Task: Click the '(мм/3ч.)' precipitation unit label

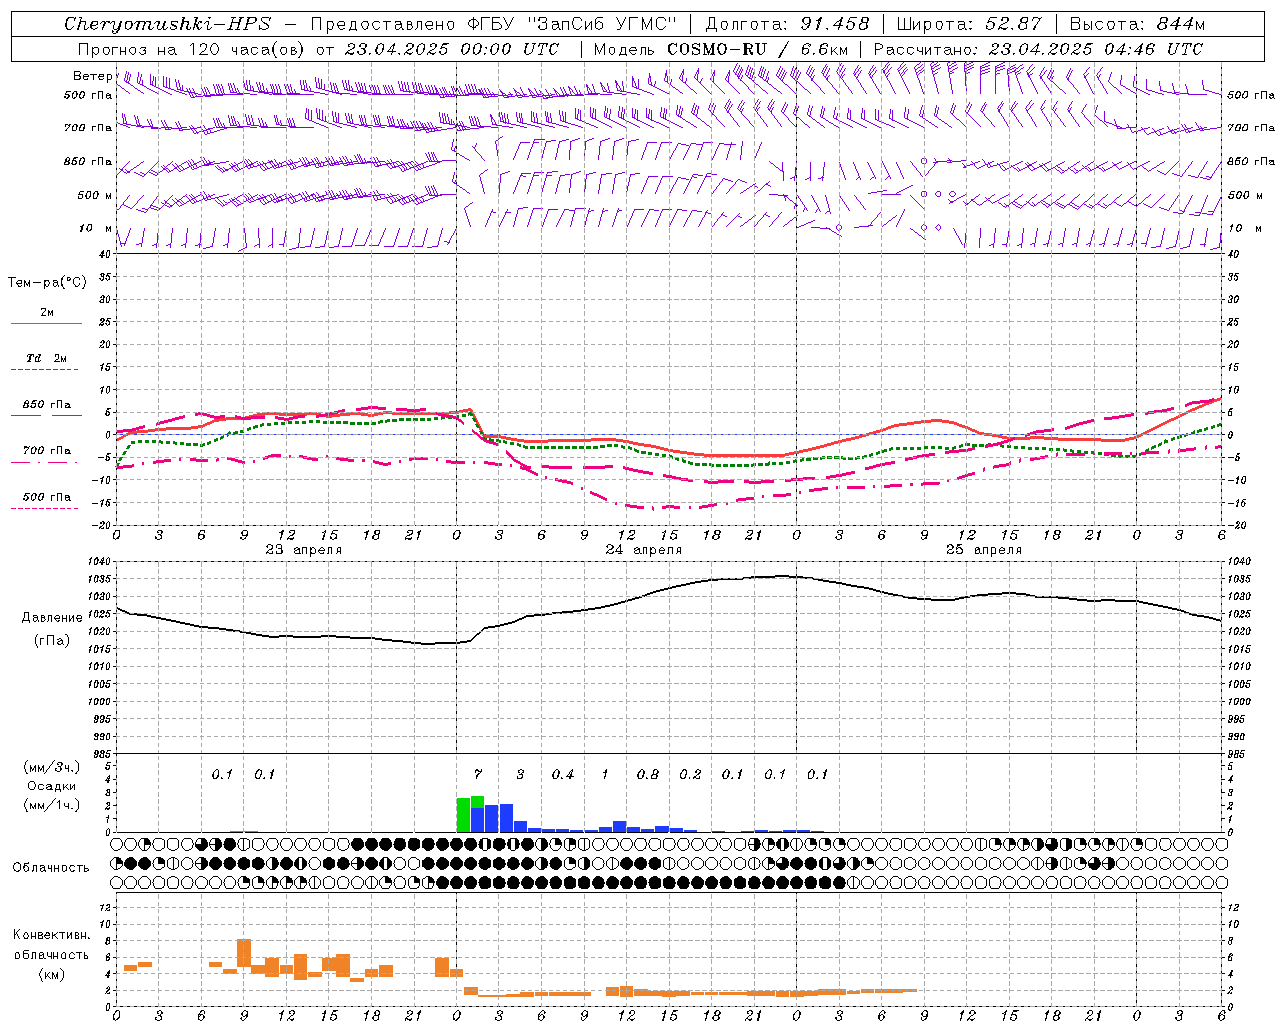Action: (52, 767)
